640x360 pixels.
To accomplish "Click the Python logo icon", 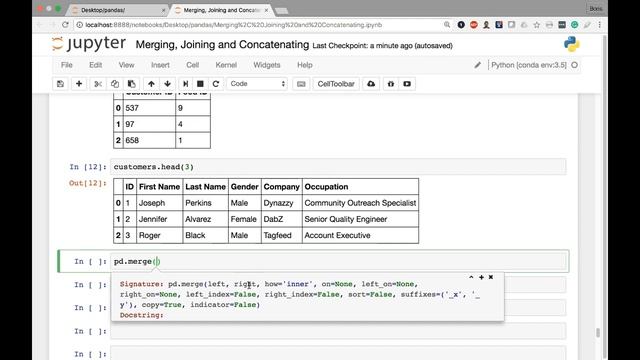I will click(572, 44).
